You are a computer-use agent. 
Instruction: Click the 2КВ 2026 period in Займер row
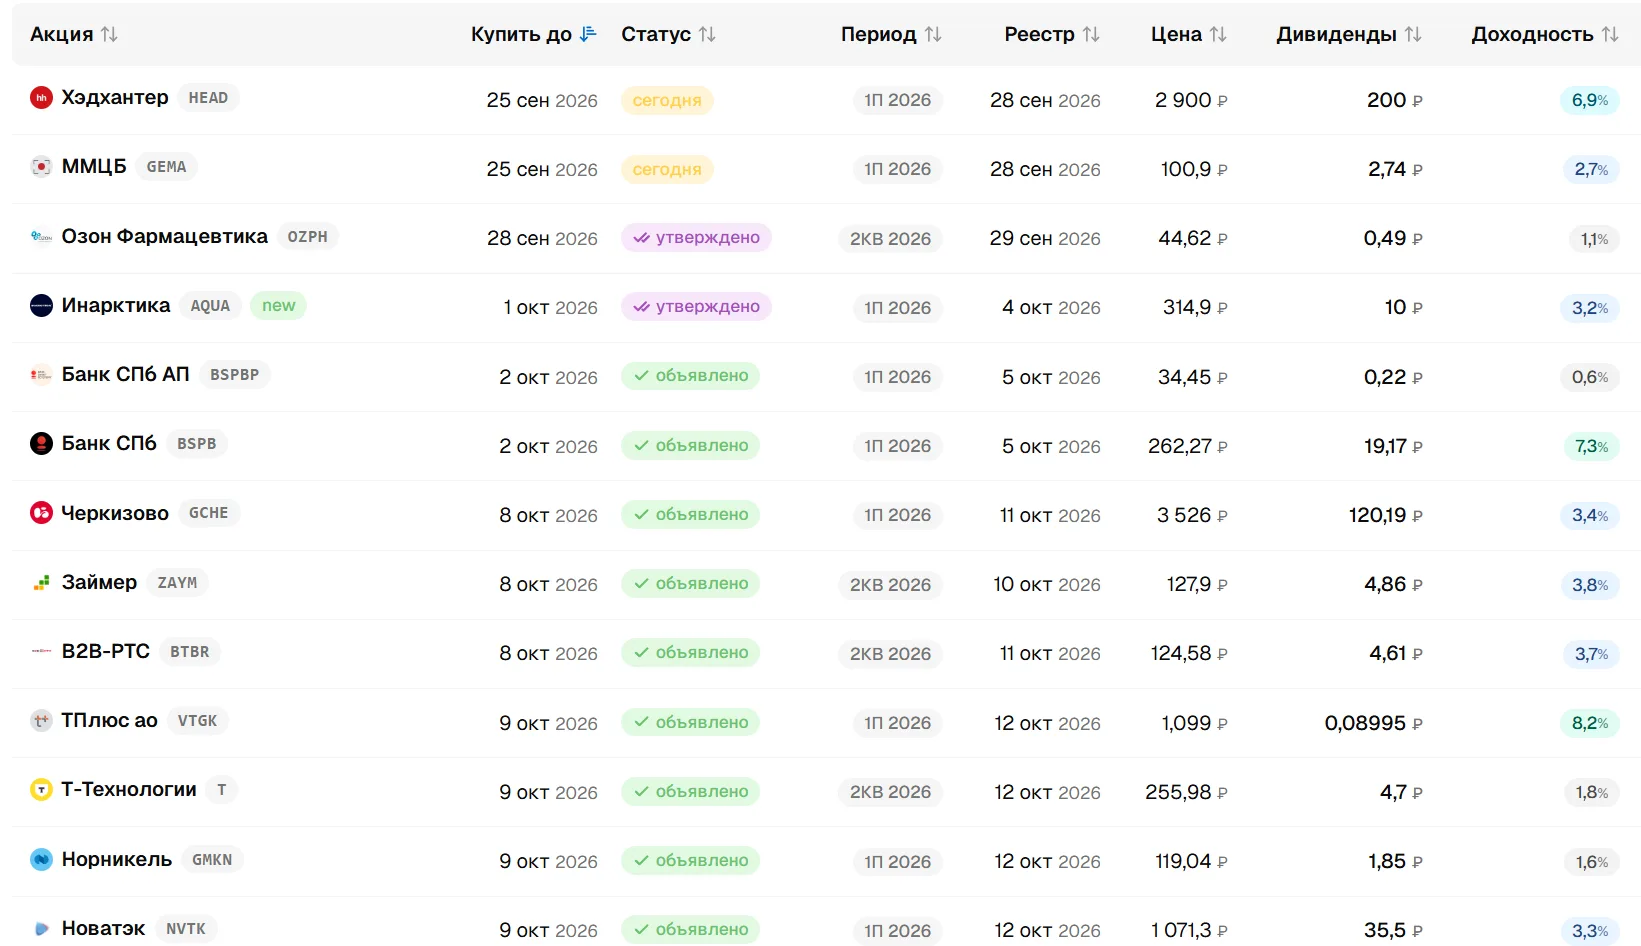click(x=890, y=585)
